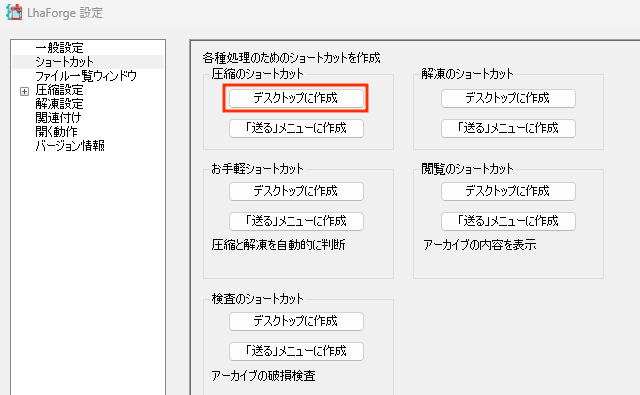
Task: Create 解凍 shortcut on desktop
Action: [508, 98]
